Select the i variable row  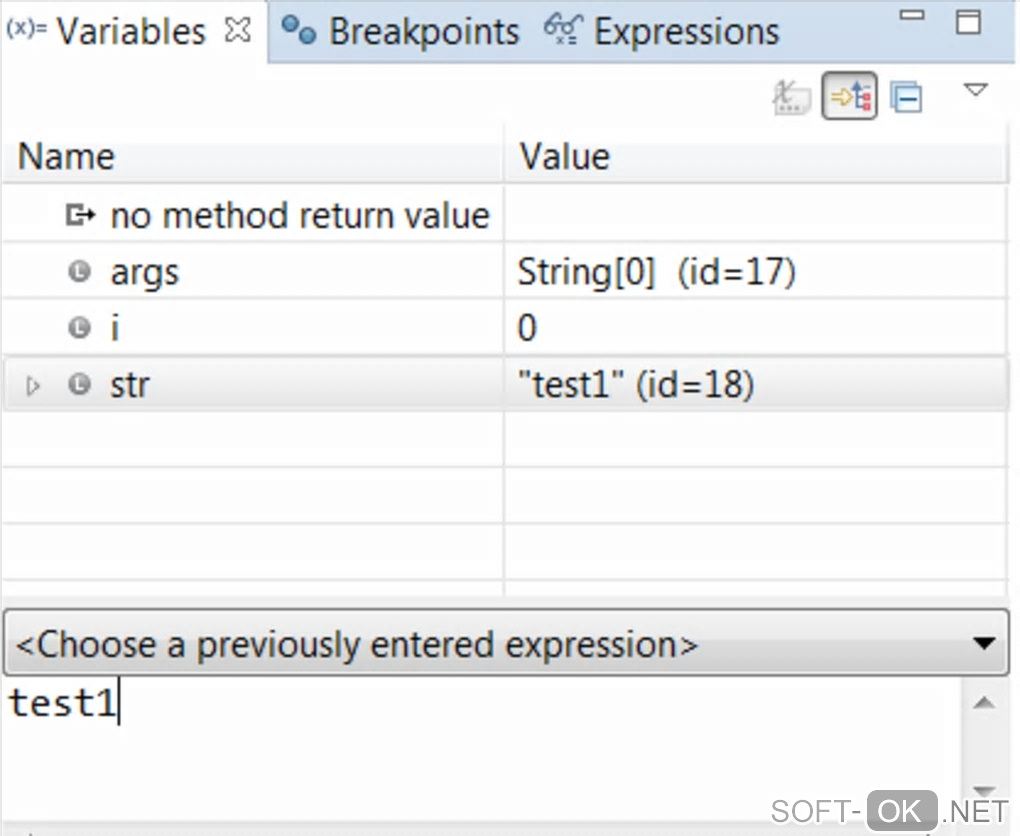click(x=115, y=328)
